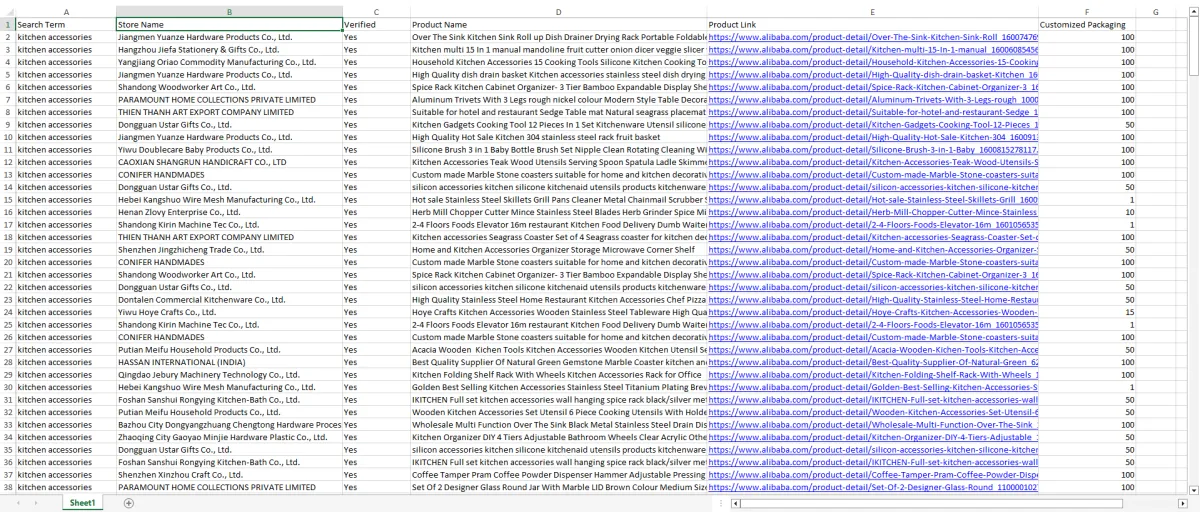Screen dimensions: 1200x512
Task: Open the Kitchen-Folding-Shelf-Rack-With-Wheels link
Action: click(873, 374)
